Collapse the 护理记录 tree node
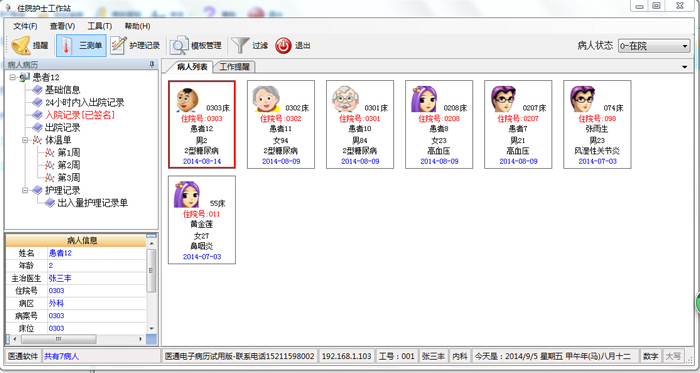Image resolution: width=700 pixels, height=373 pixels. pos(25,191)
